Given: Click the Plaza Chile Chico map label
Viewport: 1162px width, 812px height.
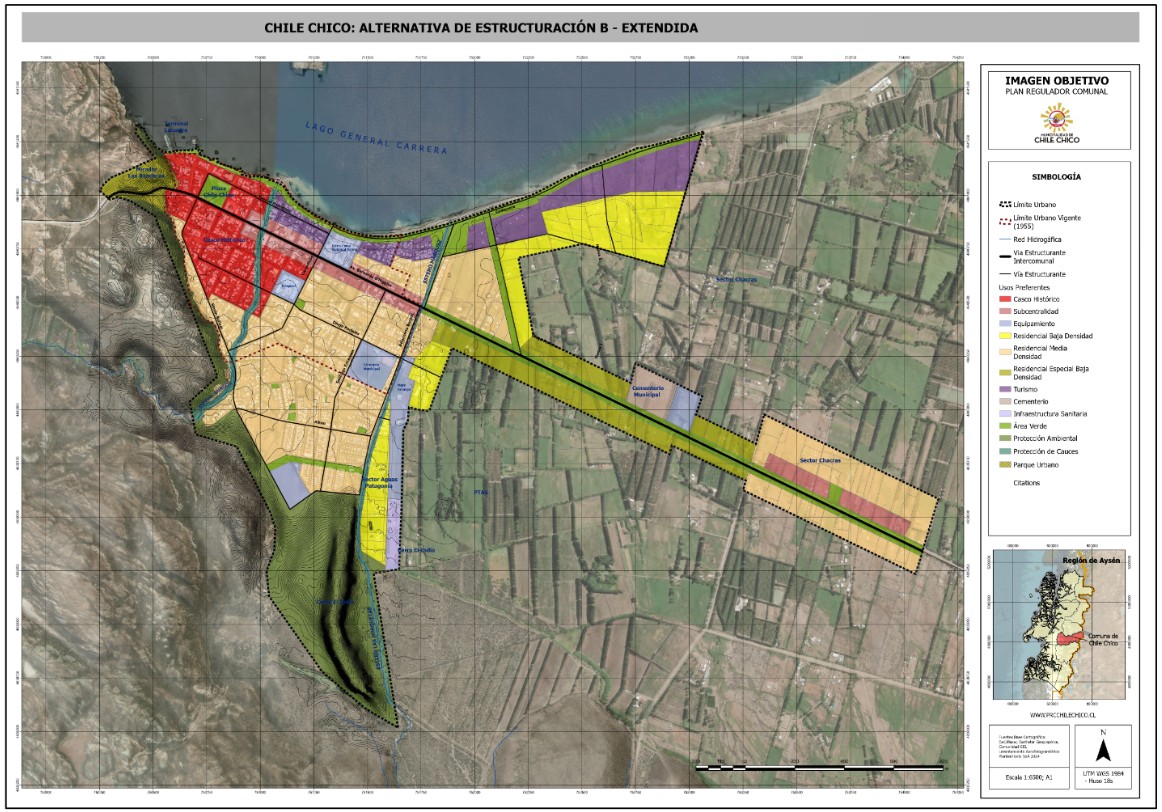Looking at the screenshot, I should (x=220, y=190).
